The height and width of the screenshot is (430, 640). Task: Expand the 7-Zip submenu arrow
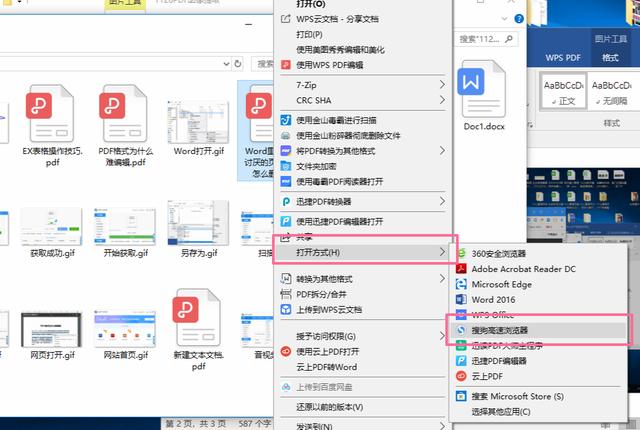(442, 84)
